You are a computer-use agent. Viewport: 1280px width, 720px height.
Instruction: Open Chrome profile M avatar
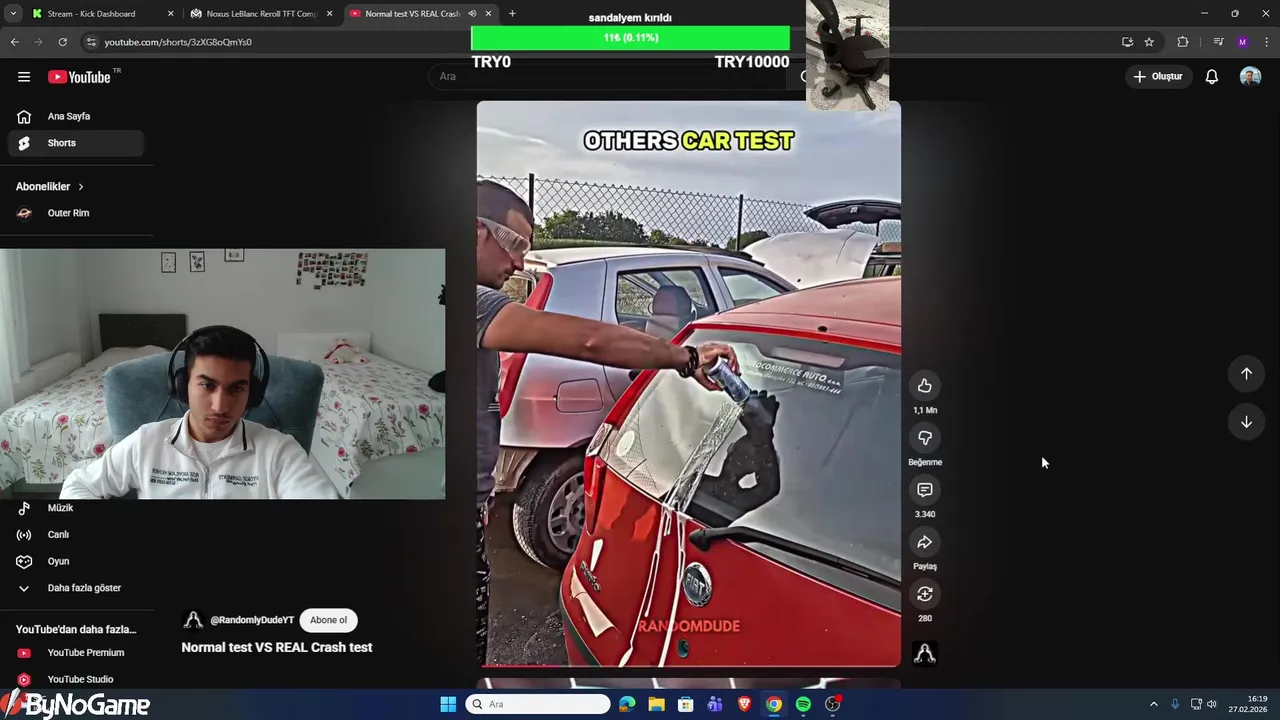(x=1242, y=42)
